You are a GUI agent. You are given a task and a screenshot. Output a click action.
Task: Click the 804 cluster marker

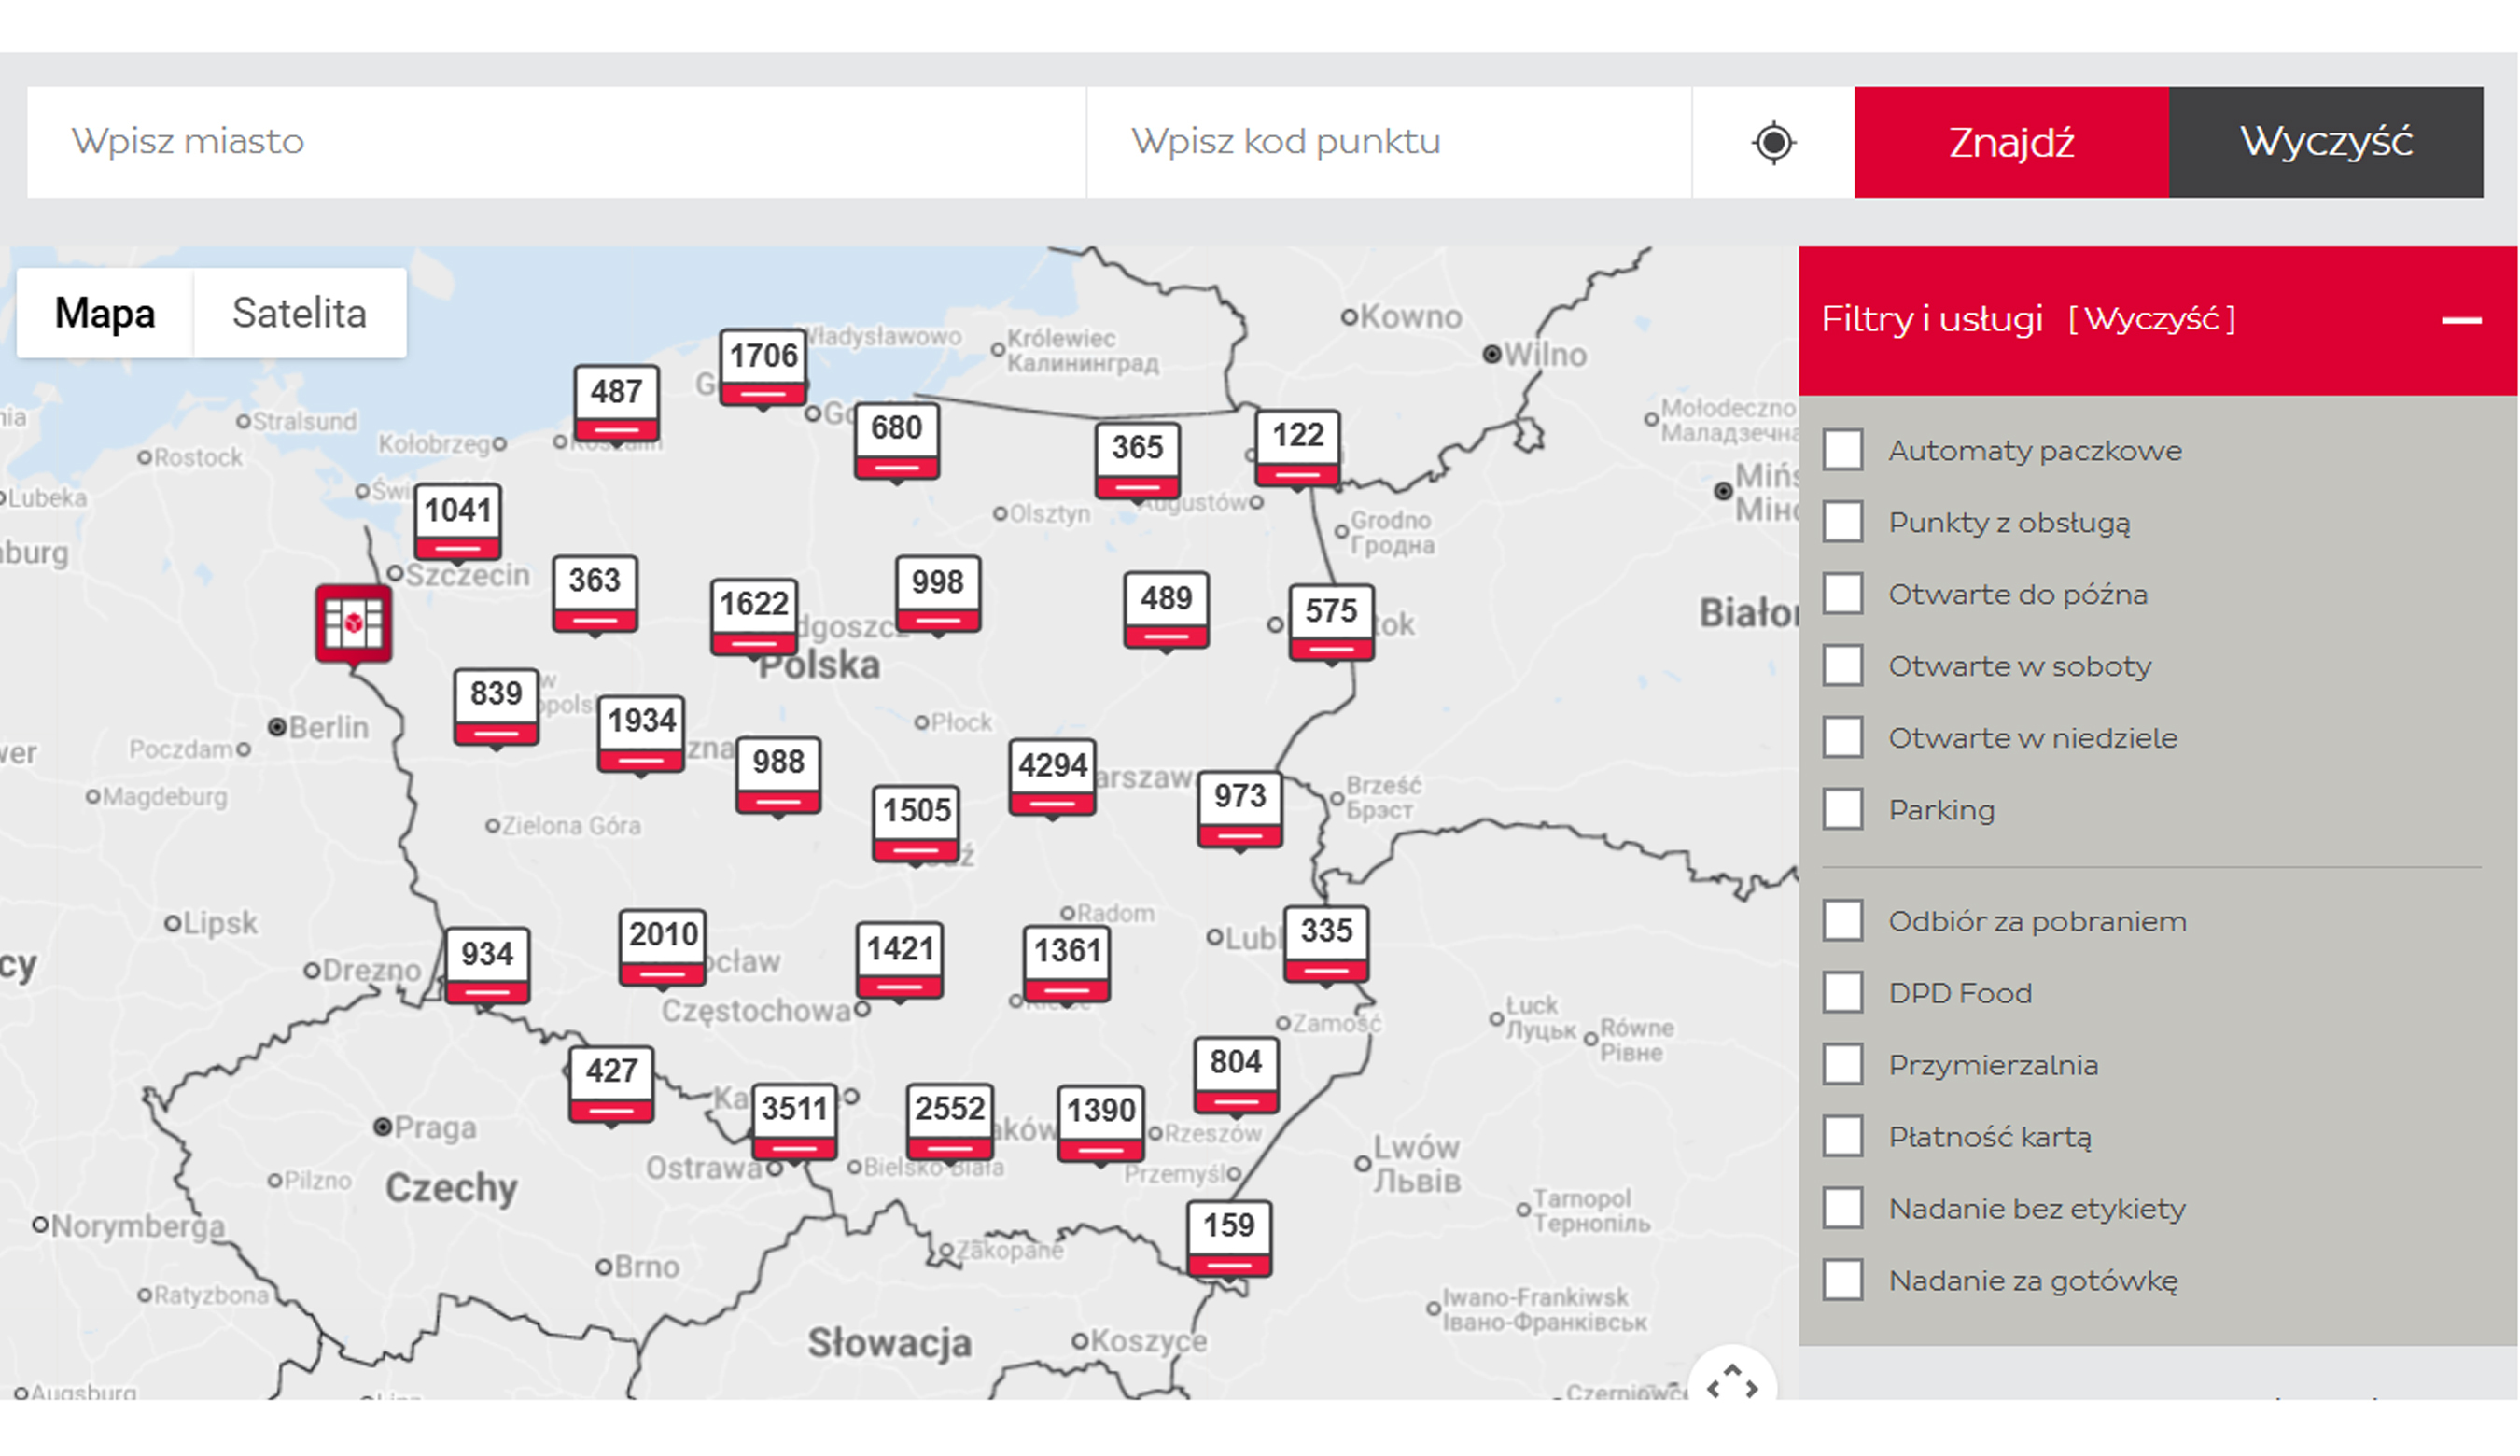point(1236,1075)
